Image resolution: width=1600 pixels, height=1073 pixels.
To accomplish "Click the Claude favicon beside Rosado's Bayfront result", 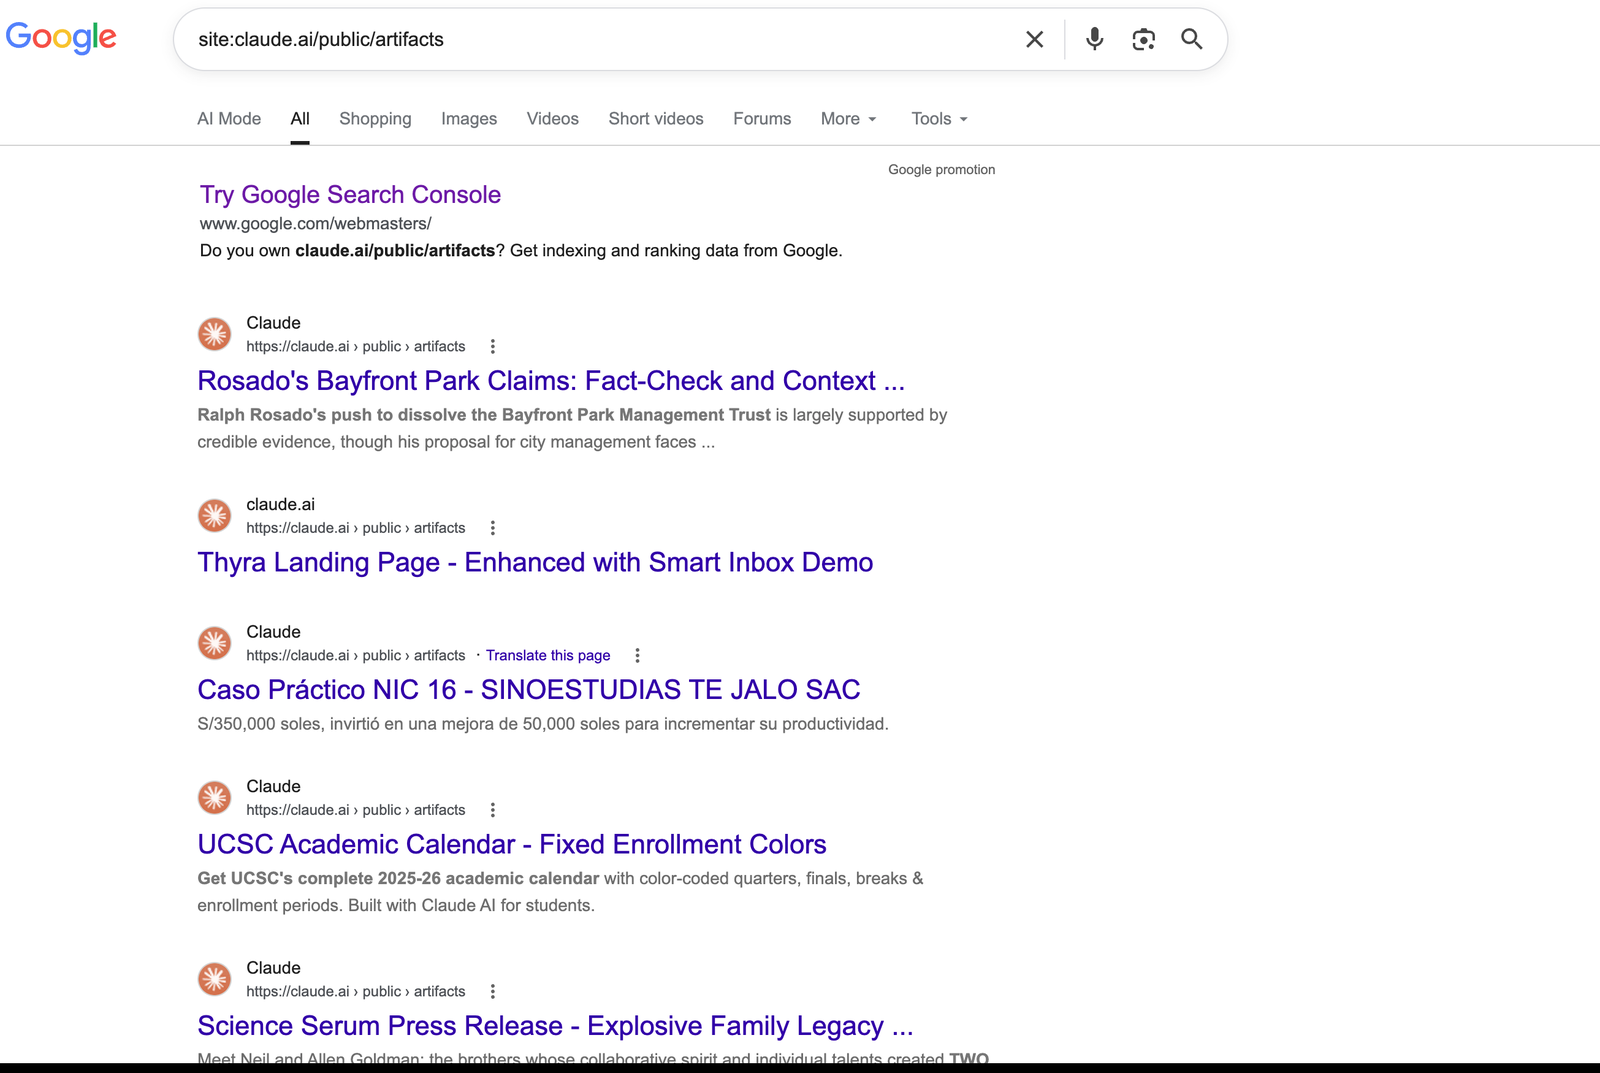I will click(x=214, y=334).
